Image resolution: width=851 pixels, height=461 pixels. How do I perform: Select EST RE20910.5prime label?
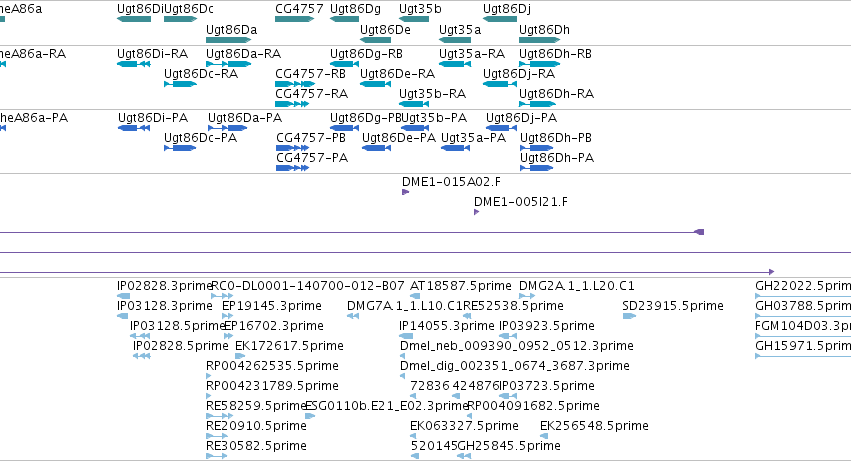click(256, 425)
